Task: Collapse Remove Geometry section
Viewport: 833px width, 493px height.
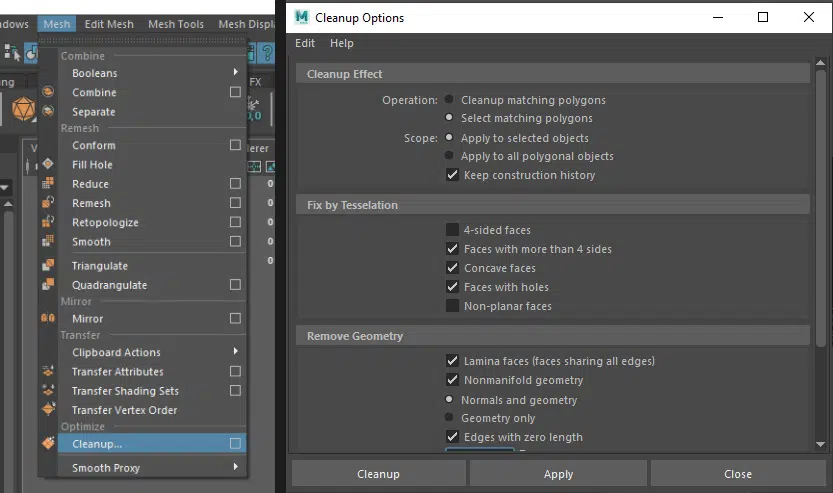Action: (552, 336)
